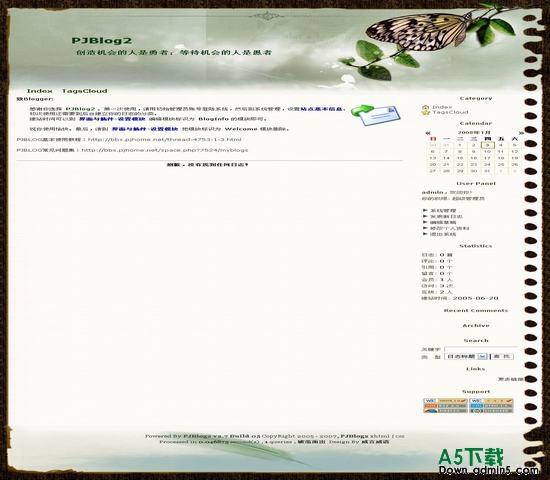Click the star icon beside Category TagsCloud

point(426,112)
